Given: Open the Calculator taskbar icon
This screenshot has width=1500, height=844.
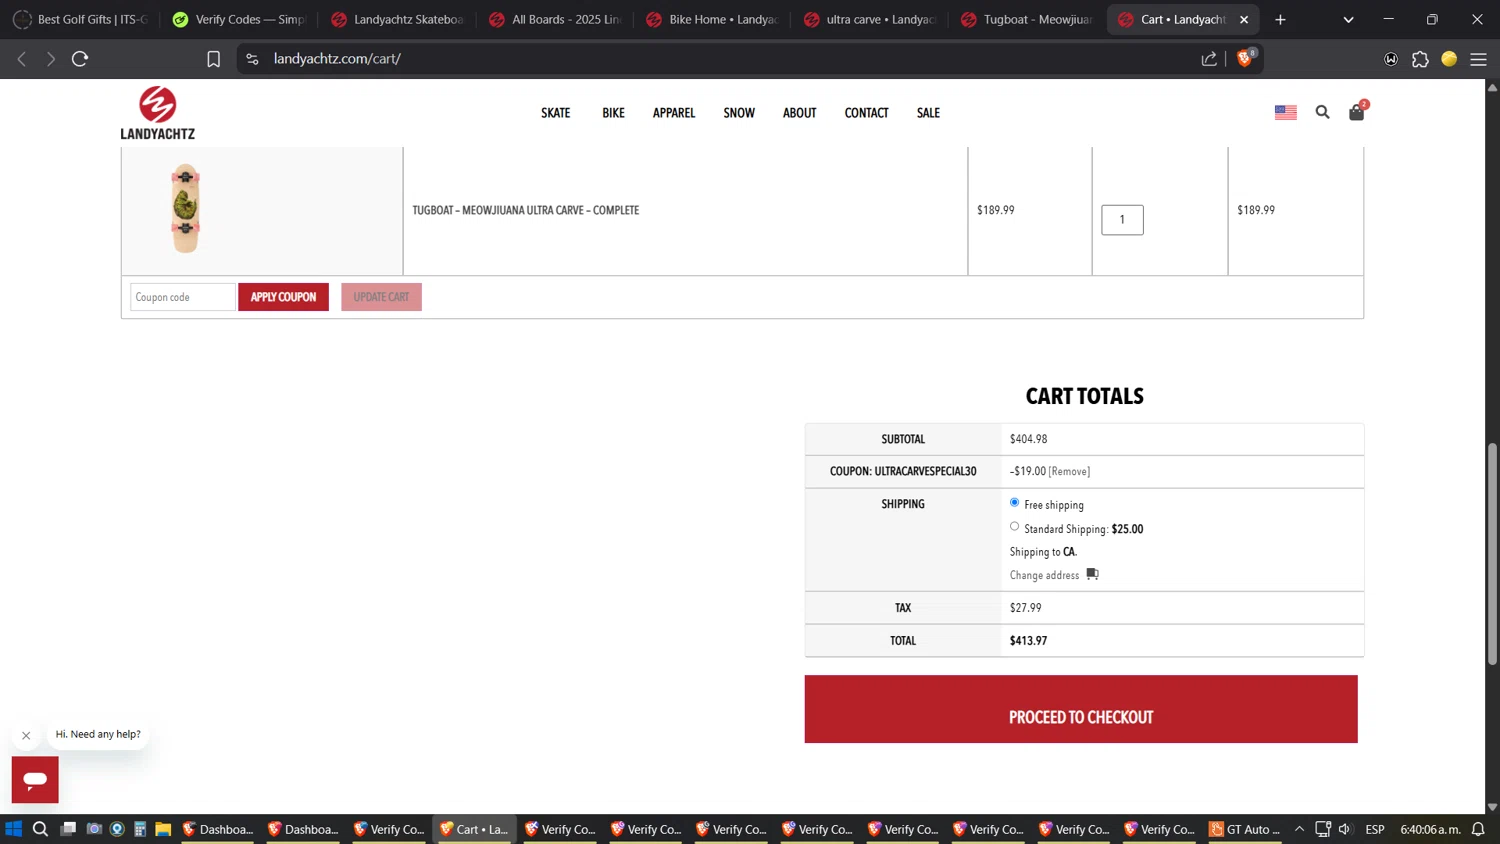Looking at the screenshot, I should pos(140,829).
